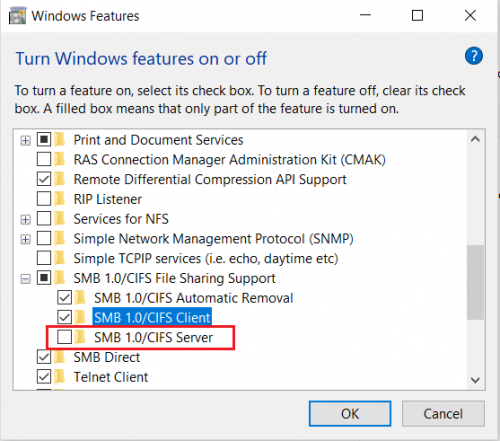Enable Simple TCPIP services checkbox
Screen dimensions: 500x441
(44, 258)
